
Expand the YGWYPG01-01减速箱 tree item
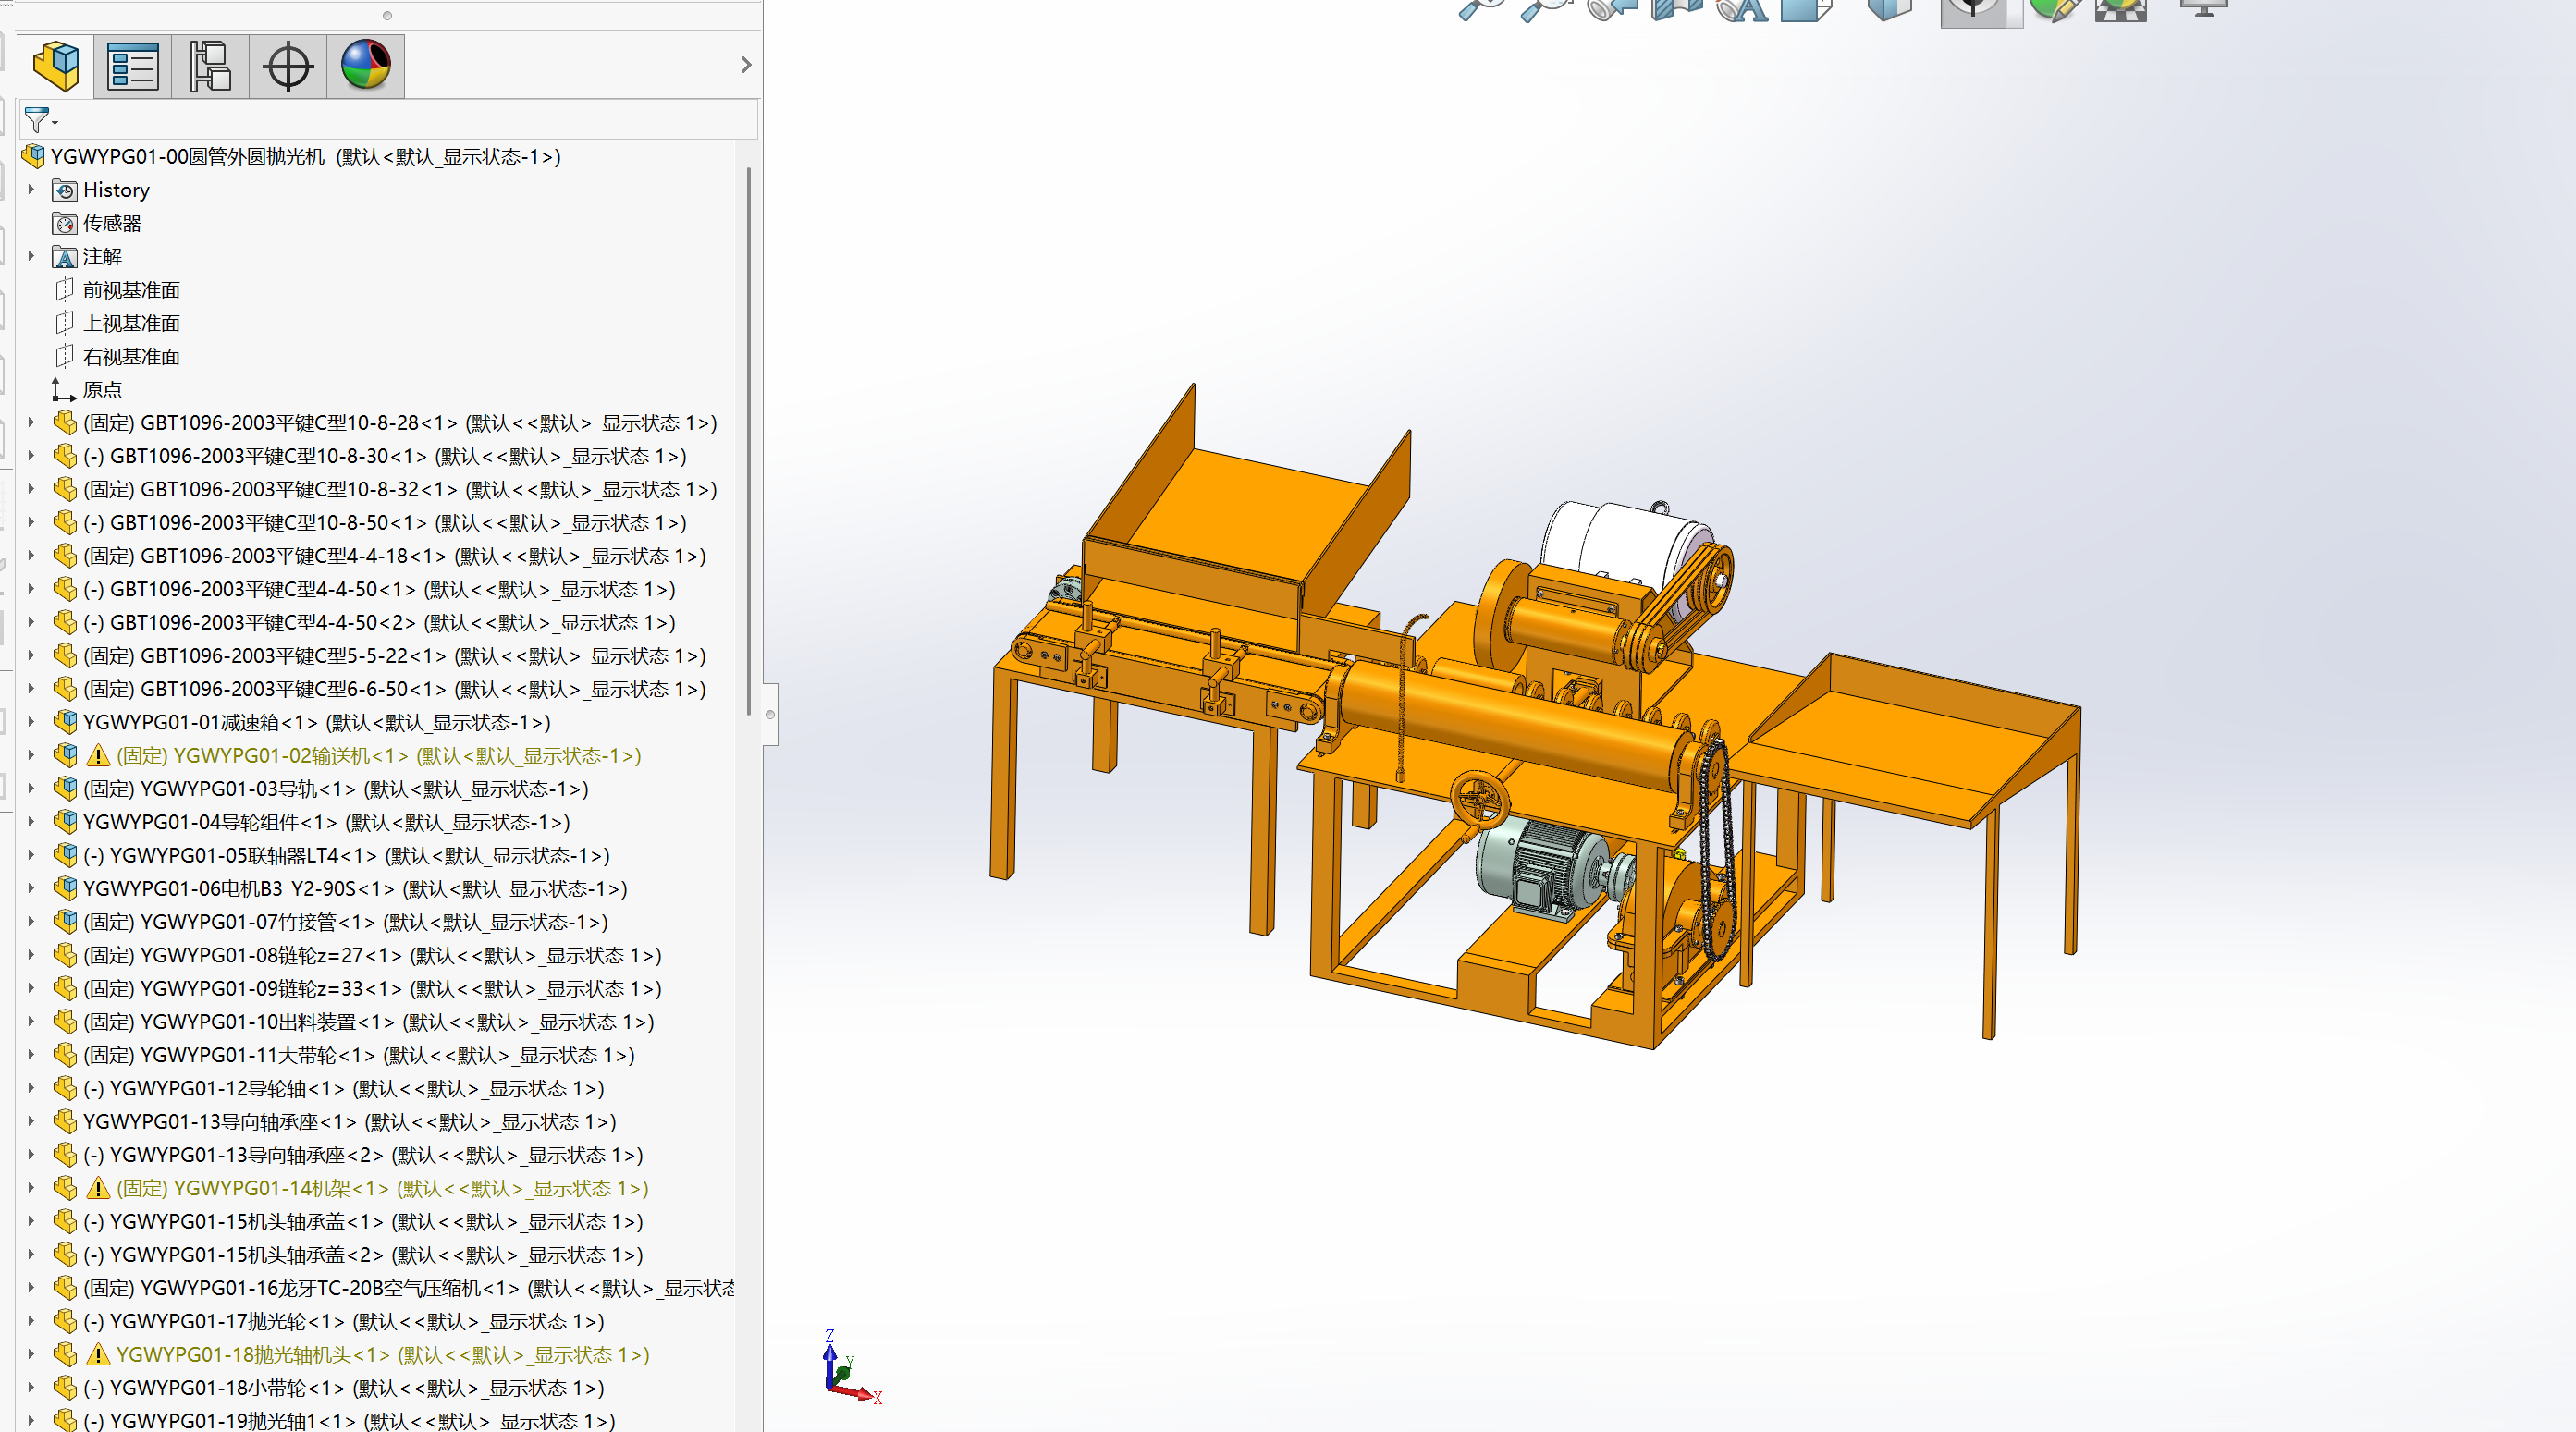31,722
